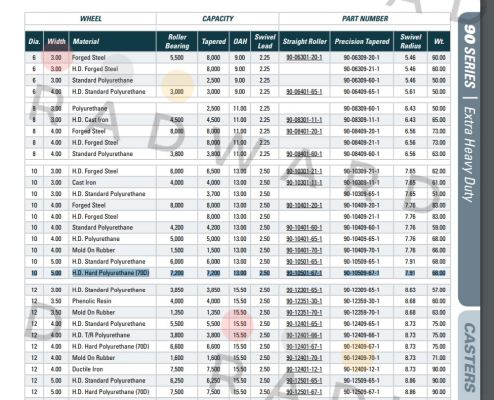Select part number 90-12359-30-1

(362, 301)
